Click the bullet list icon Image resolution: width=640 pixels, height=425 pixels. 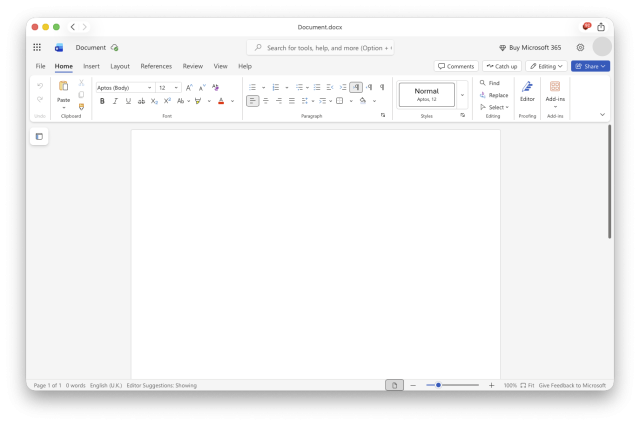point(253,87)
